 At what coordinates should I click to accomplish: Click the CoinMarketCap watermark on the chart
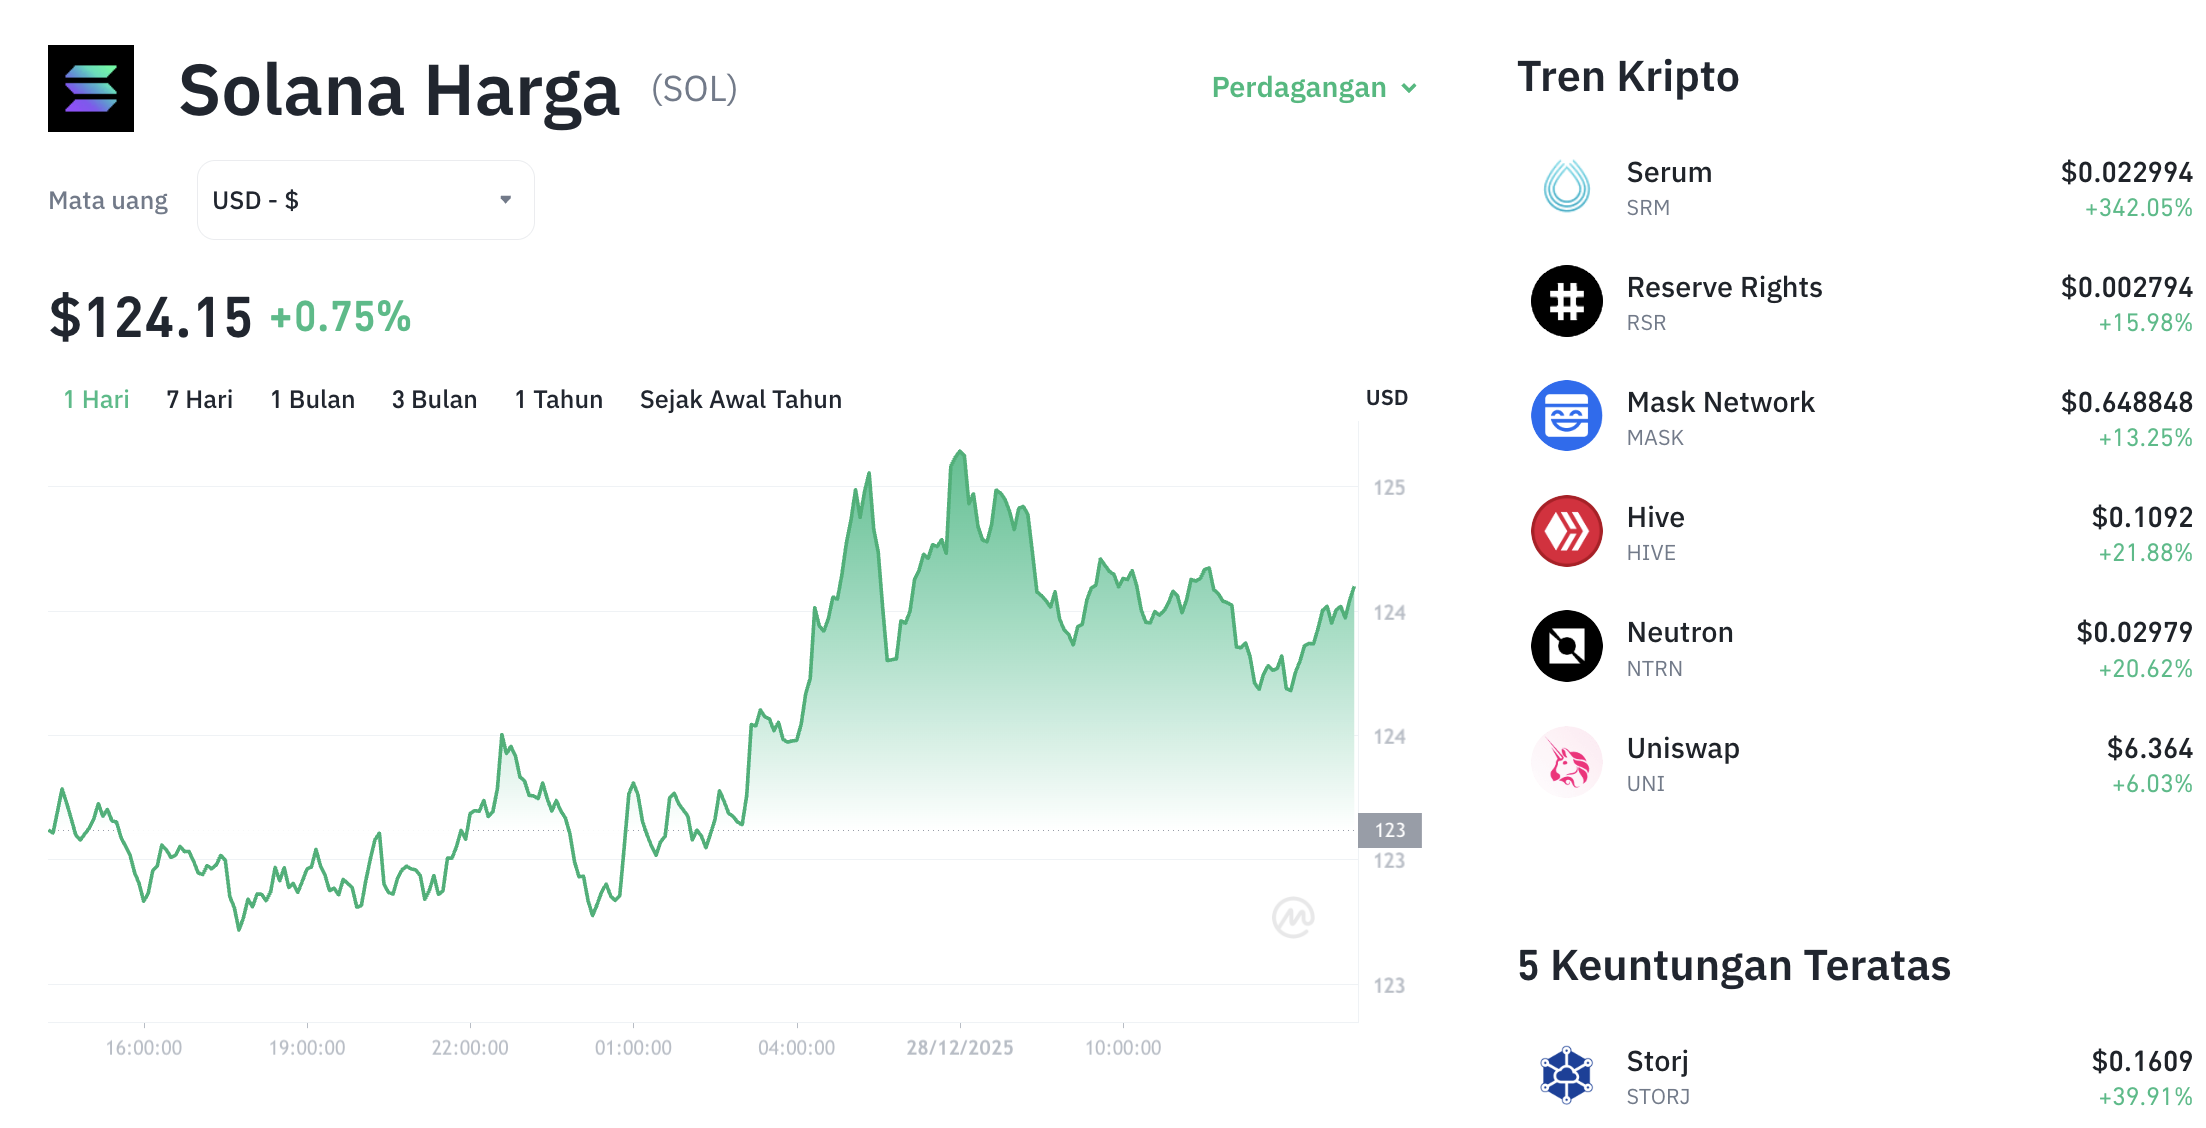[1293, 916]
